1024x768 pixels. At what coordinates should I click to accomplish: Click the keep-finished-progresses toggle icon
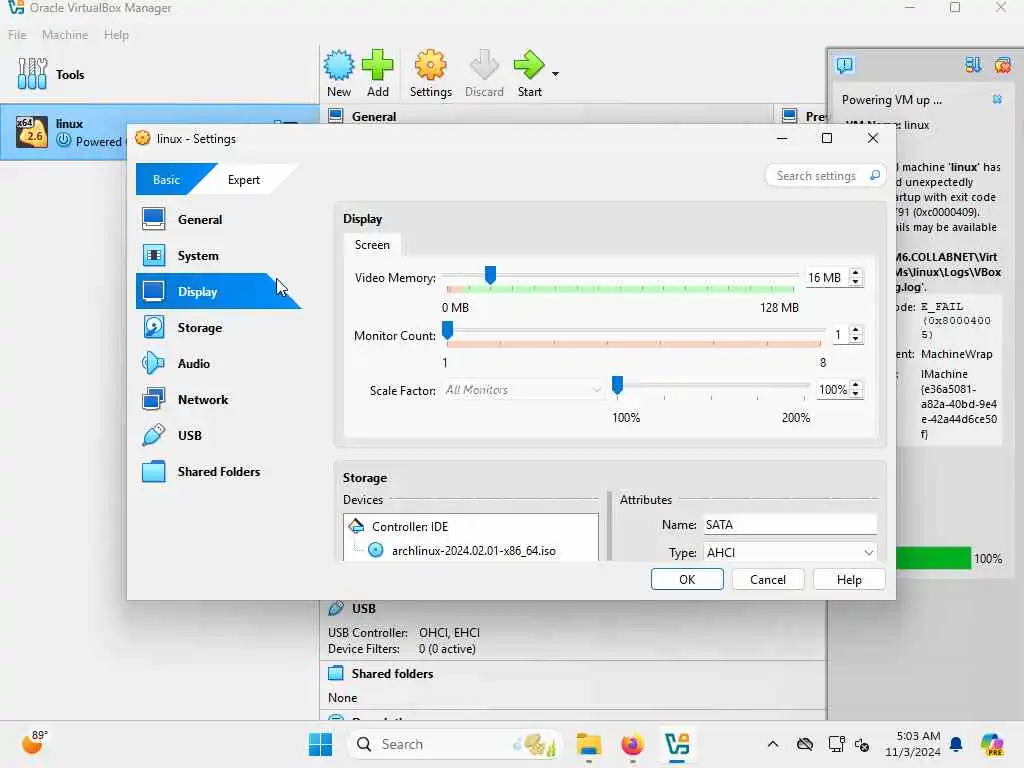973,65
